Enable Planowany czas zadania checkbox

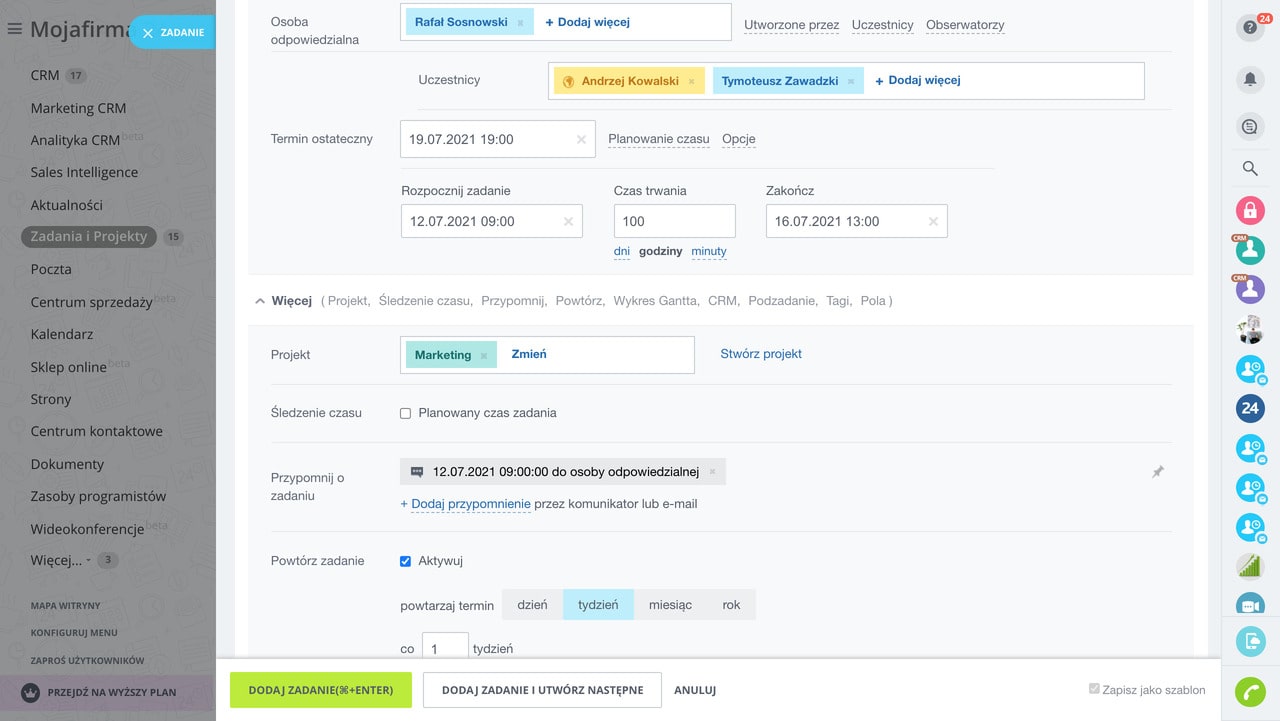coord(406,413)
